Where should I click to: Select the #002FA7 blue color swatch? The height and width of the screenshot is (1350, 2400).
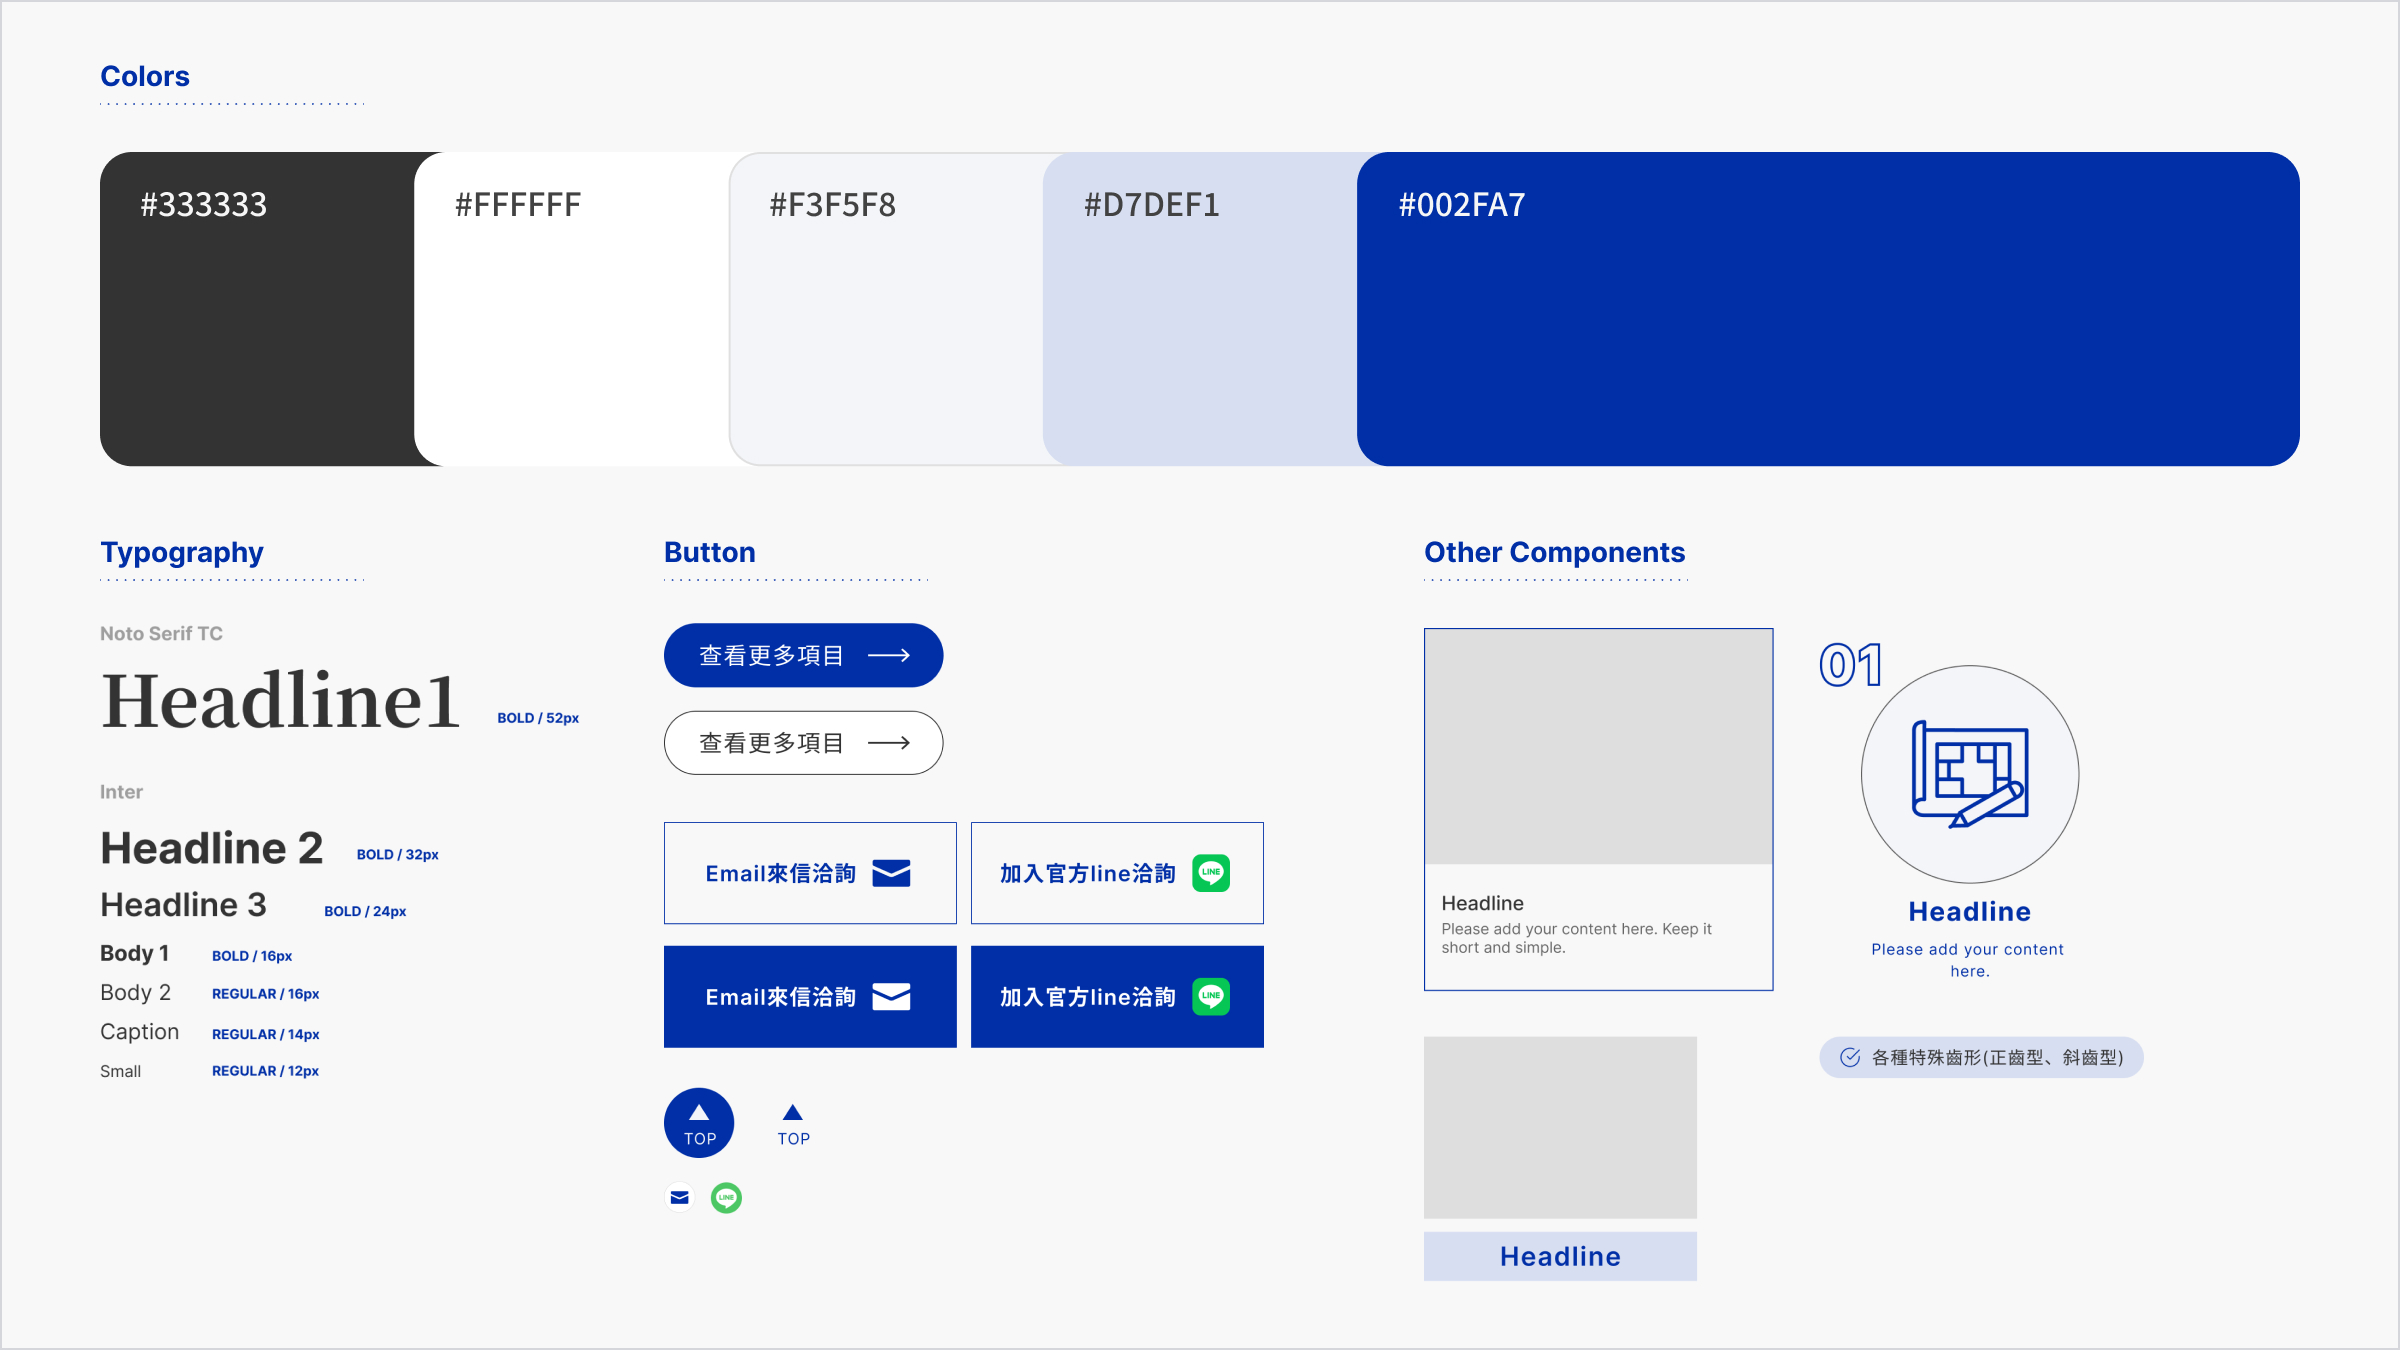1828,309
